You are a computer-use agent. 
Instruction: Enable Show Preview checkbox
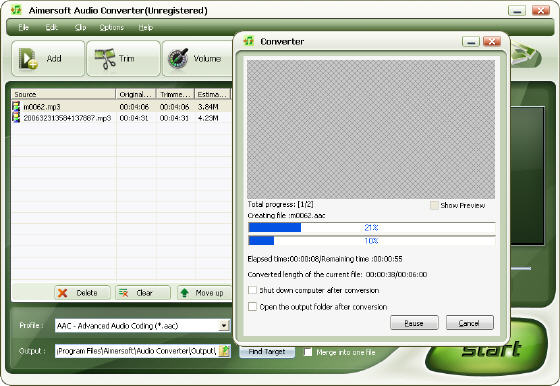434,205
